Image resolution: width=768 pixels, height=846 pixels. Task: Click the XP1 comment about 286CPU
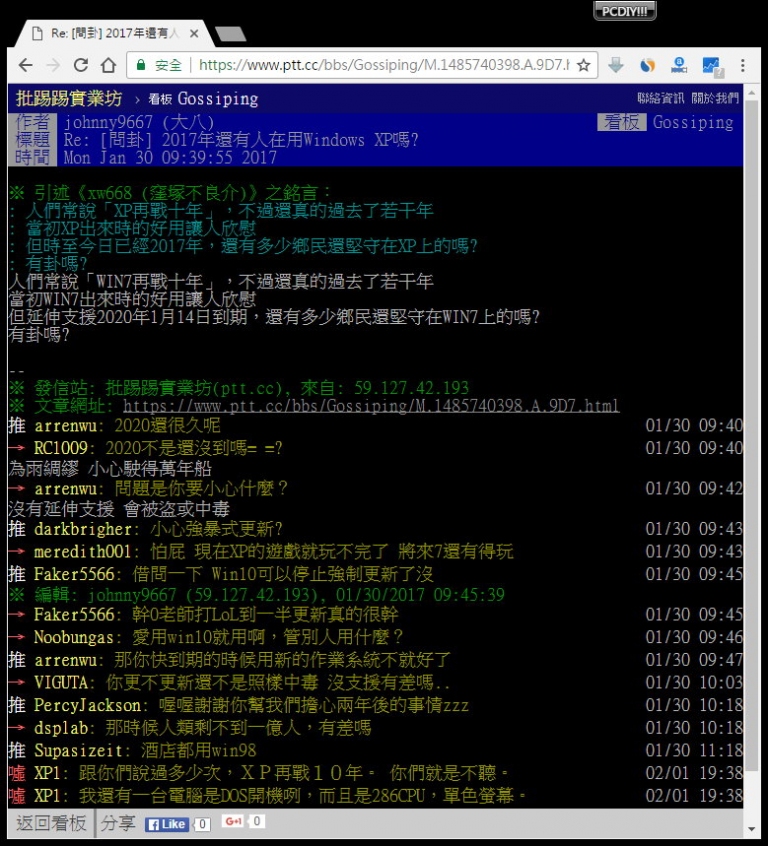376,796
